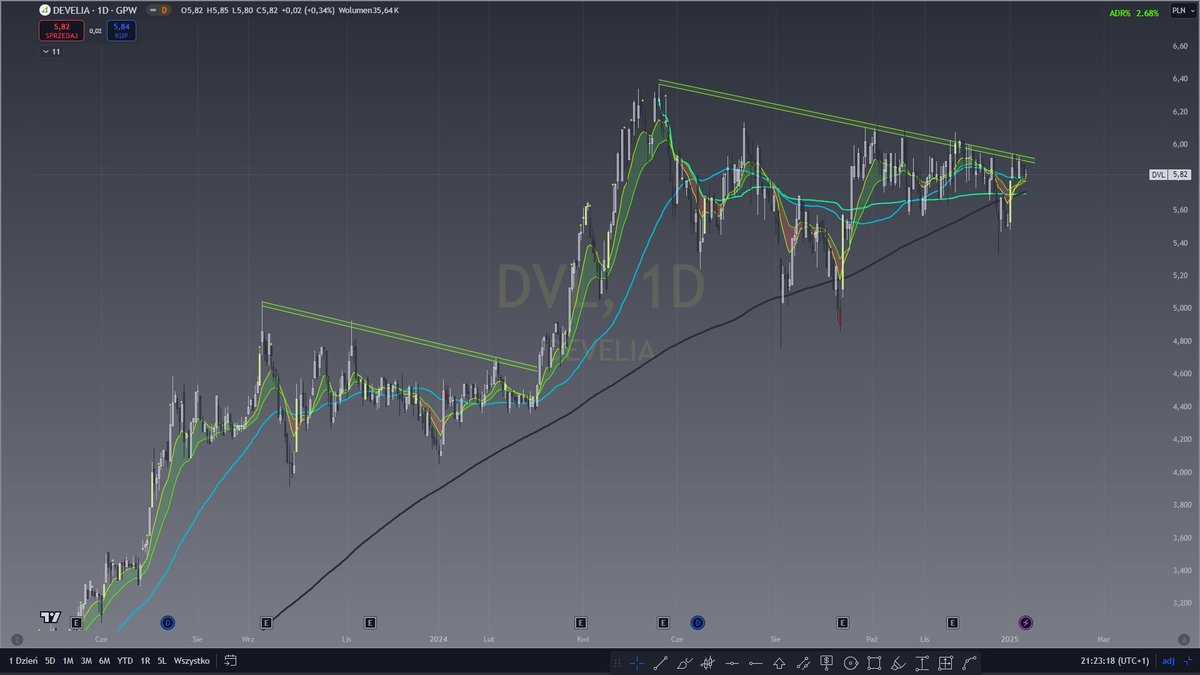Select the 1 Dzień timeframe tab
Image resolution: width=1200 pixels, height=675 pixels.
(x=23, y=661)
